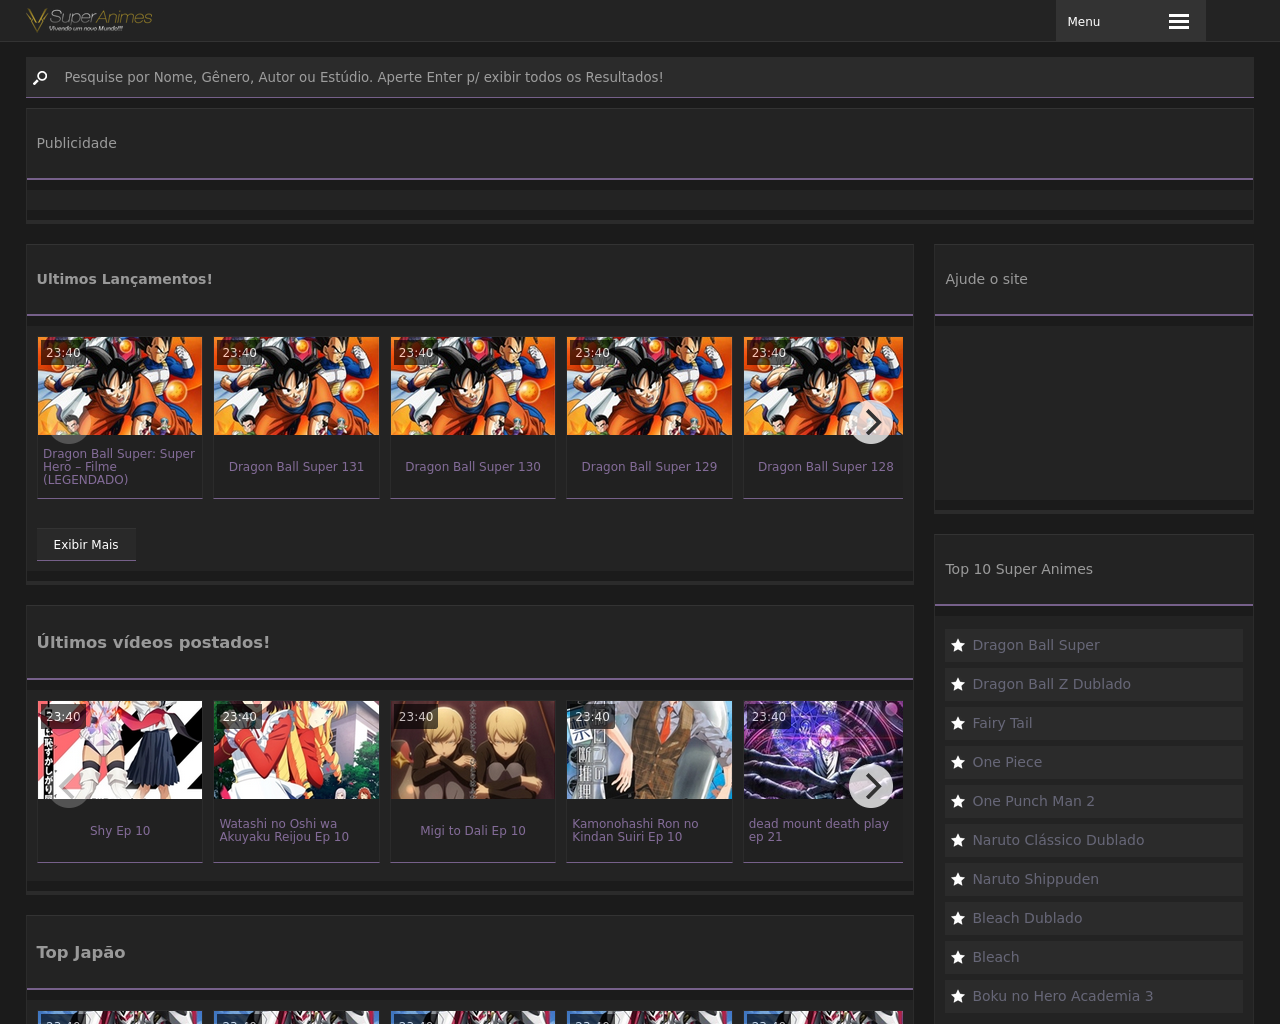Click star icon beside Dragon Ball Z Dublado
The image size is (1280, 1024).
[958, 684]
